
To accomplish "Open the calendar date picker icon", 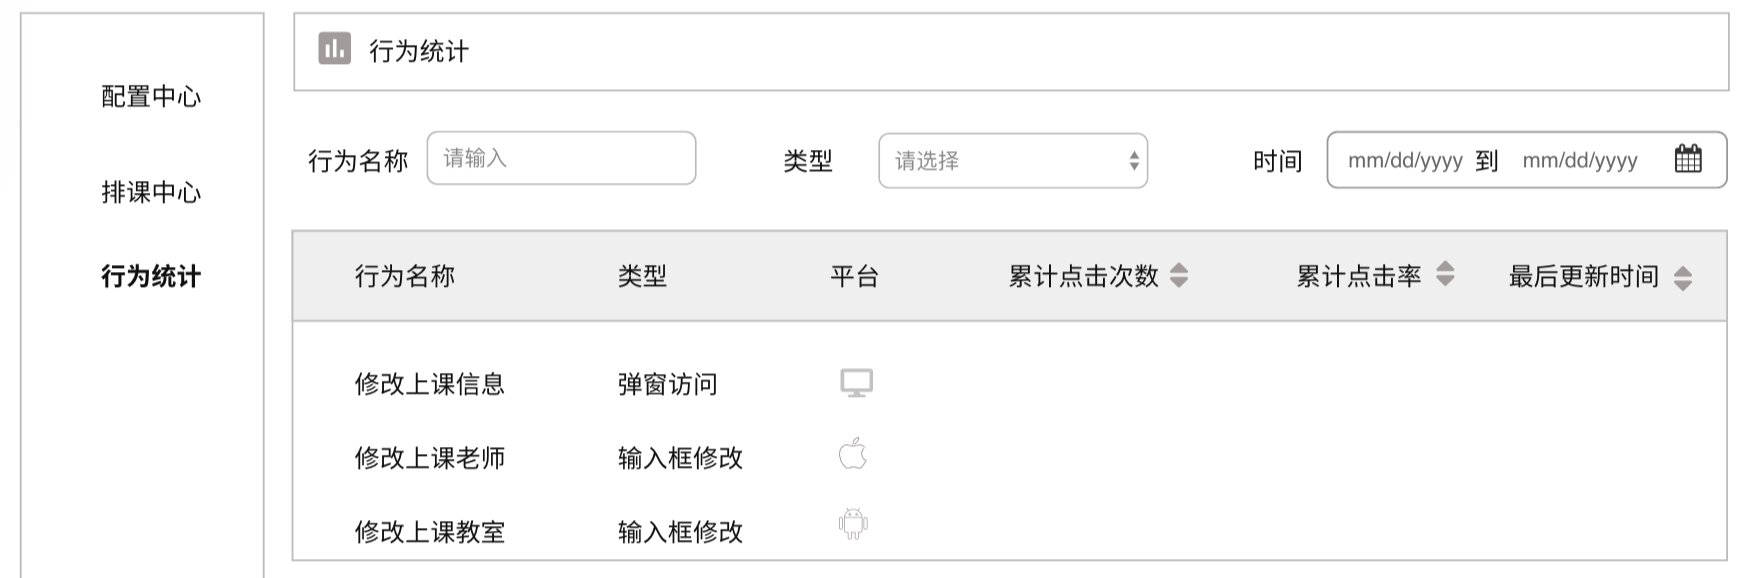I will point(1688,159).
